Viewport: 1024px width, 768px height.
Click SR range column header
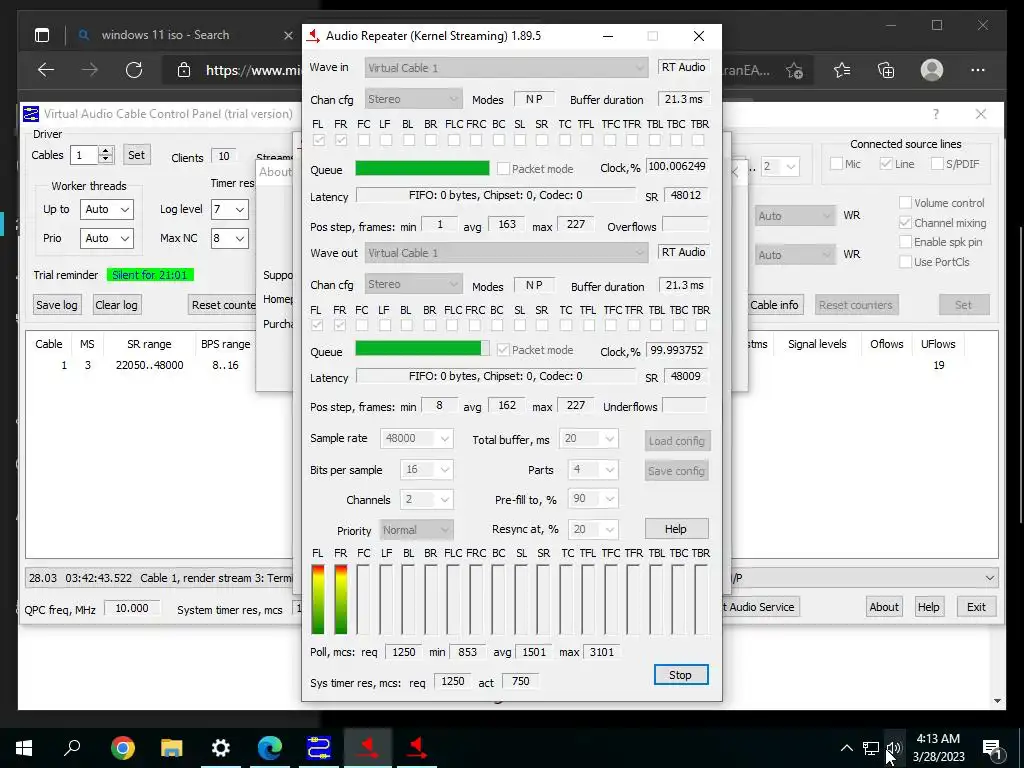[149, 344]
